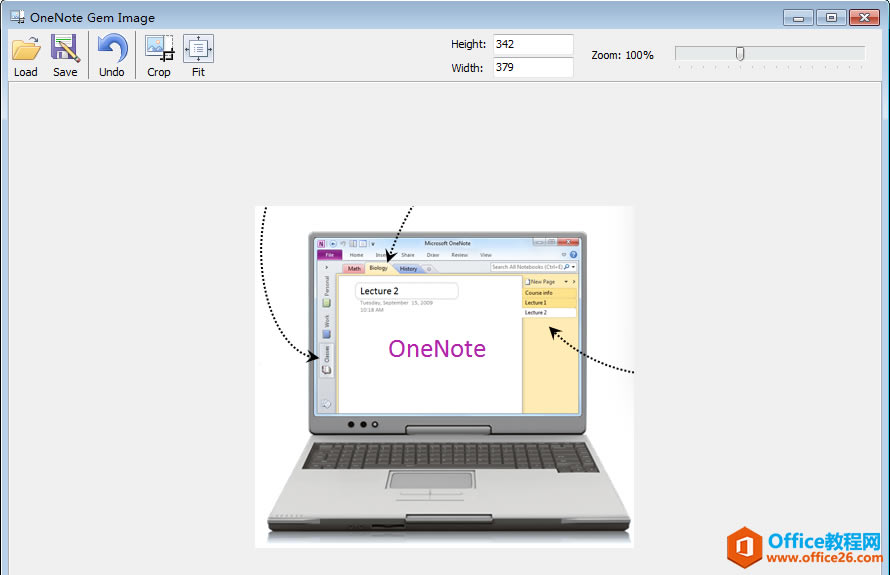Close the OneNote Gem Image window
The height and width of the screenshot is (575, 890).
(864, 18)
